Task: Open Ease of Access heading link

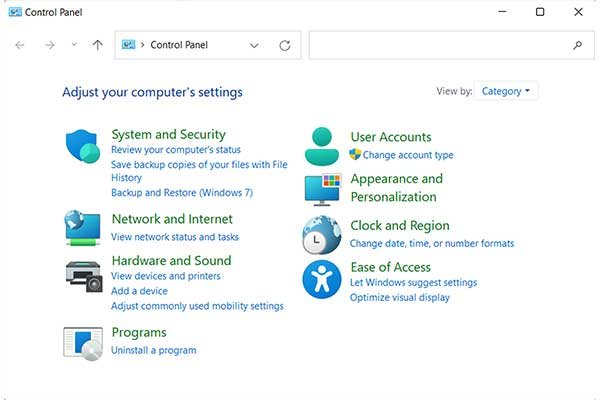Action: 391,267
